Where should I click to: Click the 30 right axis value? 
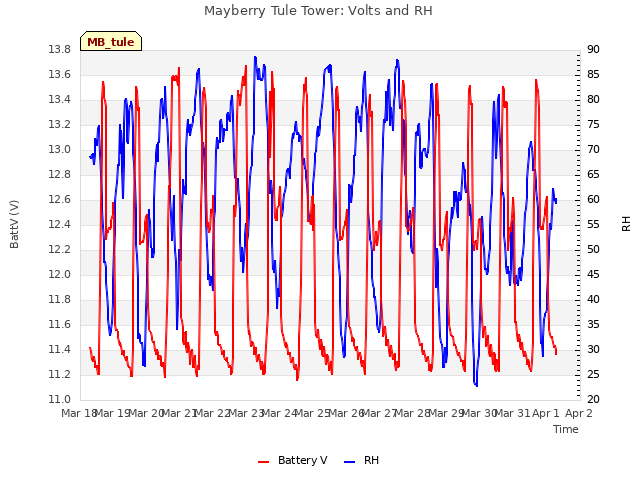pos(593,350)
